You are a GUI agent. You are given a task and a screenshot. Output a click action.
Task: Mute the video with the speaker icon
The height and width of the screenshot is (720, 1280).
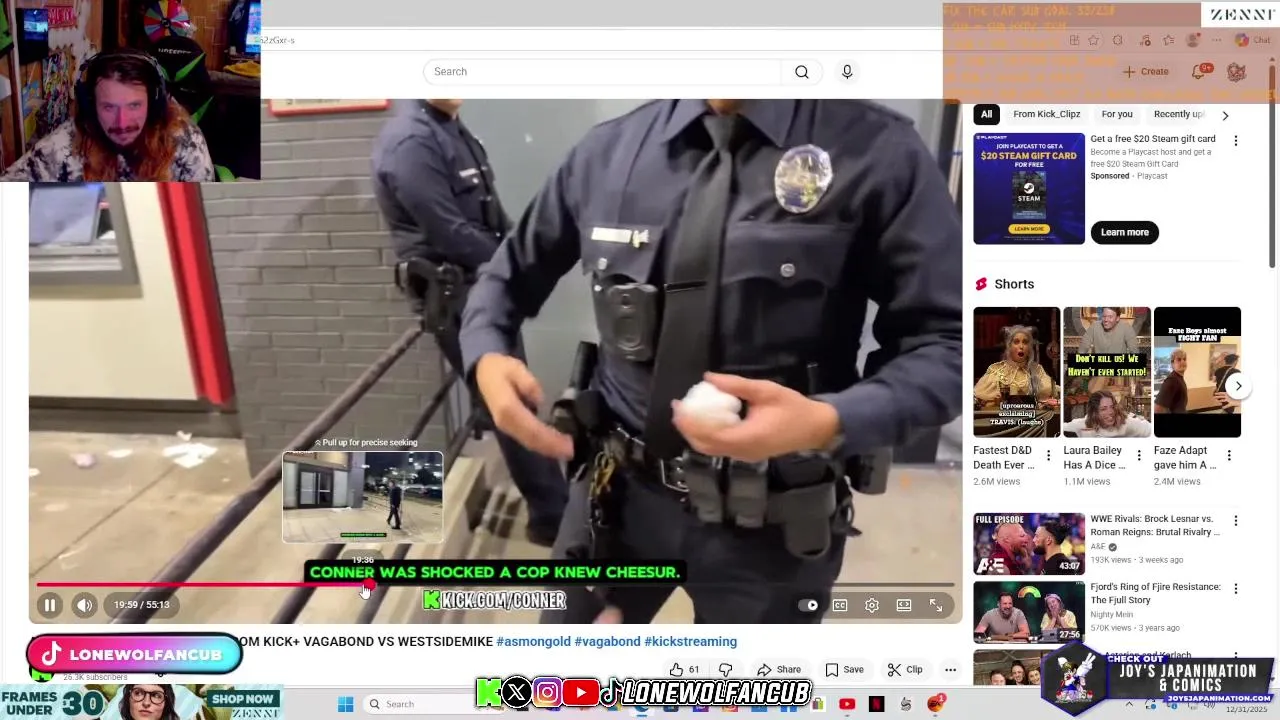pyautogui.click(x=85, y=605)
